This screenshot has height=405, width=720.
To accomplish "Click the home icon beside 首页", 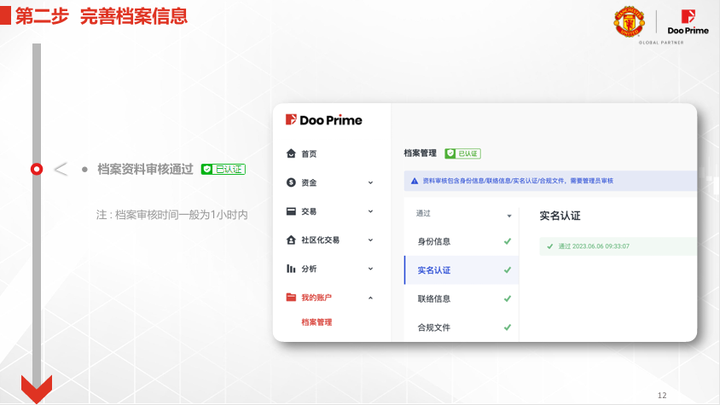I will coord(291,153).
